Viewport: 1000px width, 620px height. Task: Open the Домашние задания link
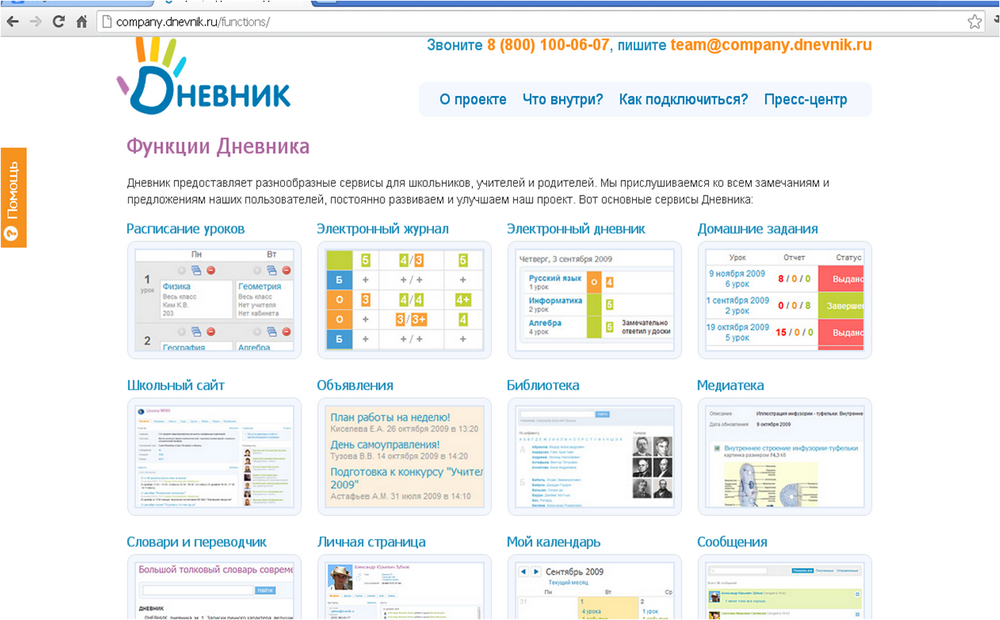tap(758, 229)
